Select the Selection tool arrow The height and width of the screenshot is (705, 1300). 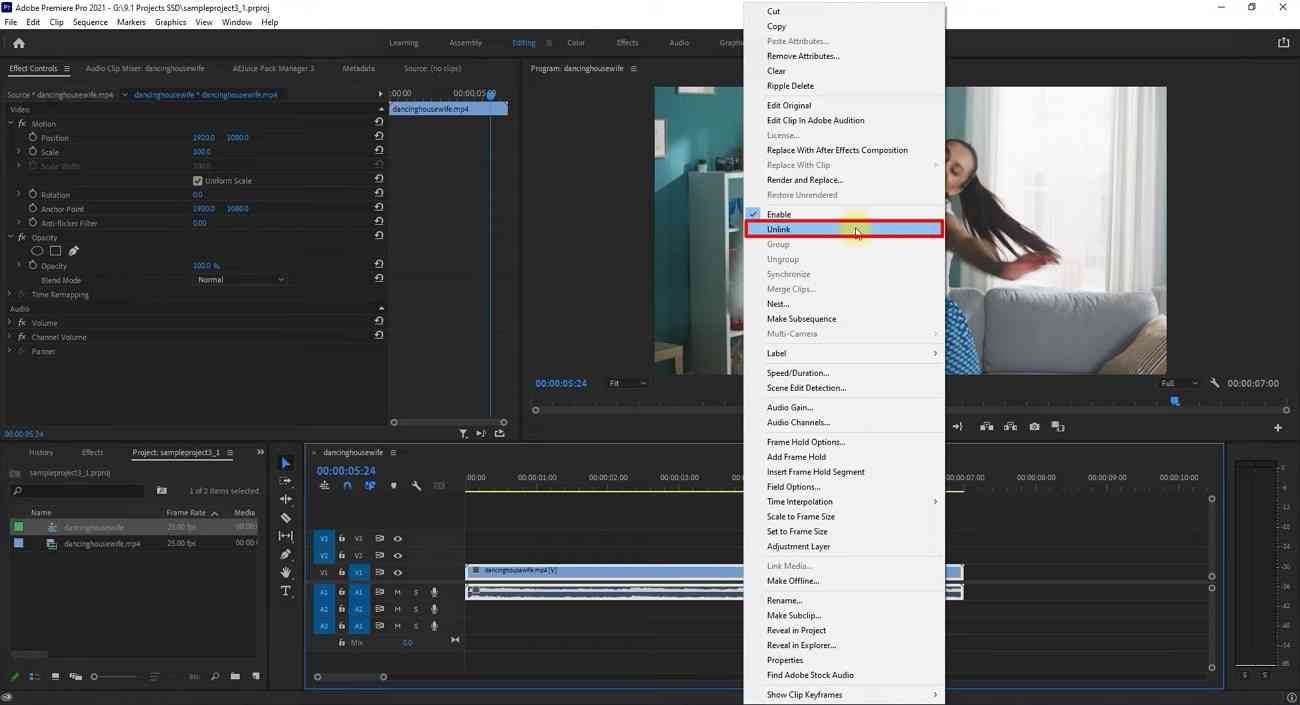(x=286, y=463)
